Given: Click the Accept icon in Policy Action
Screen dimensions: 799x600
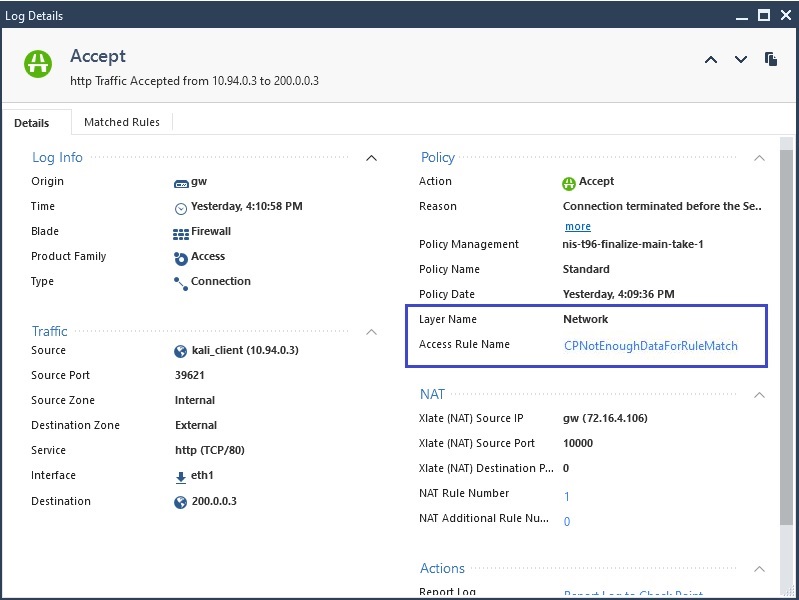Looking at the screenshot, I should 569,184.
